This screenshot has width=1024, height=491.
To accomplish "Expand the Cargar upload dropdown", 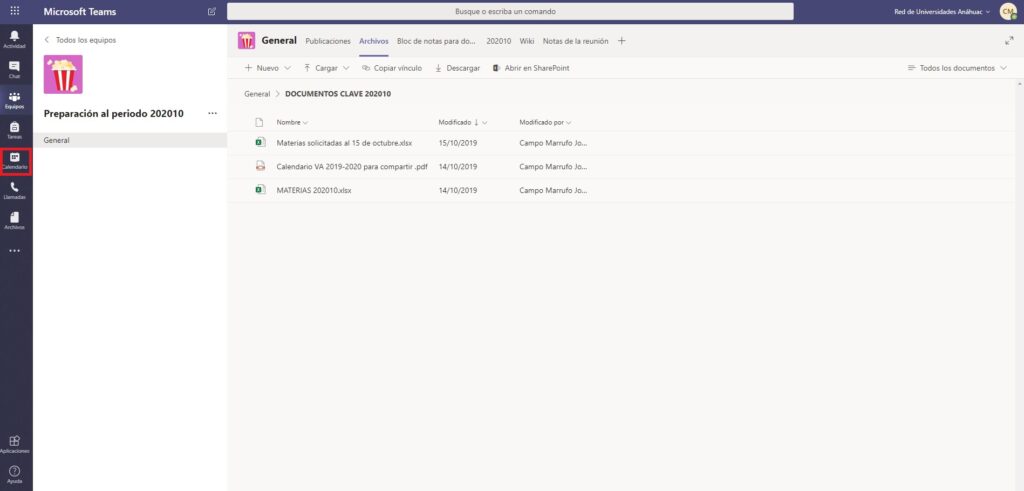I will coord(326,68).
